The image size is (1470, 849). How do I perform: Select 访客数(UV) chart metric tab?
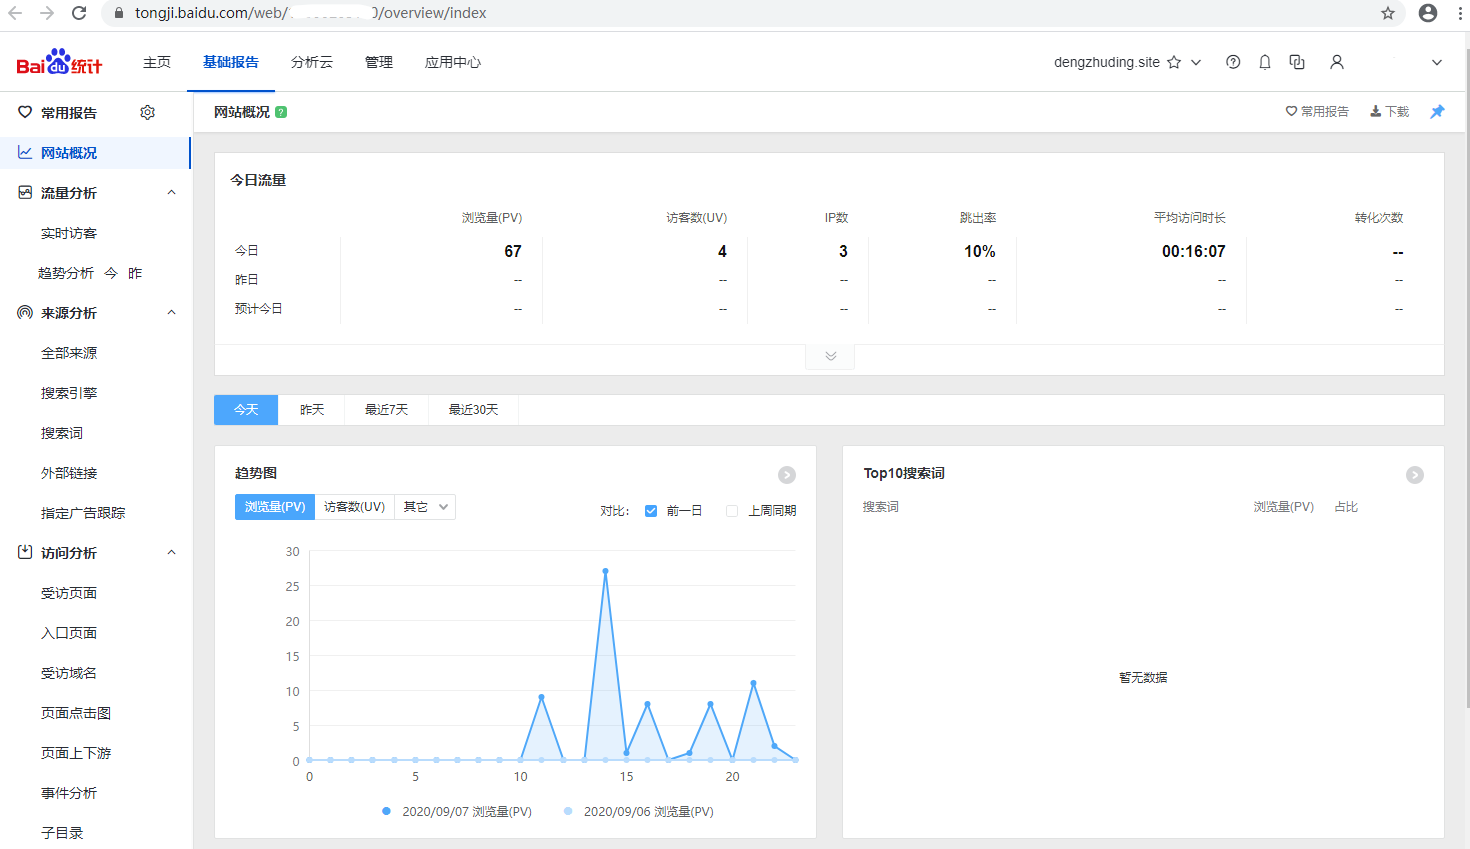point(355,507)
